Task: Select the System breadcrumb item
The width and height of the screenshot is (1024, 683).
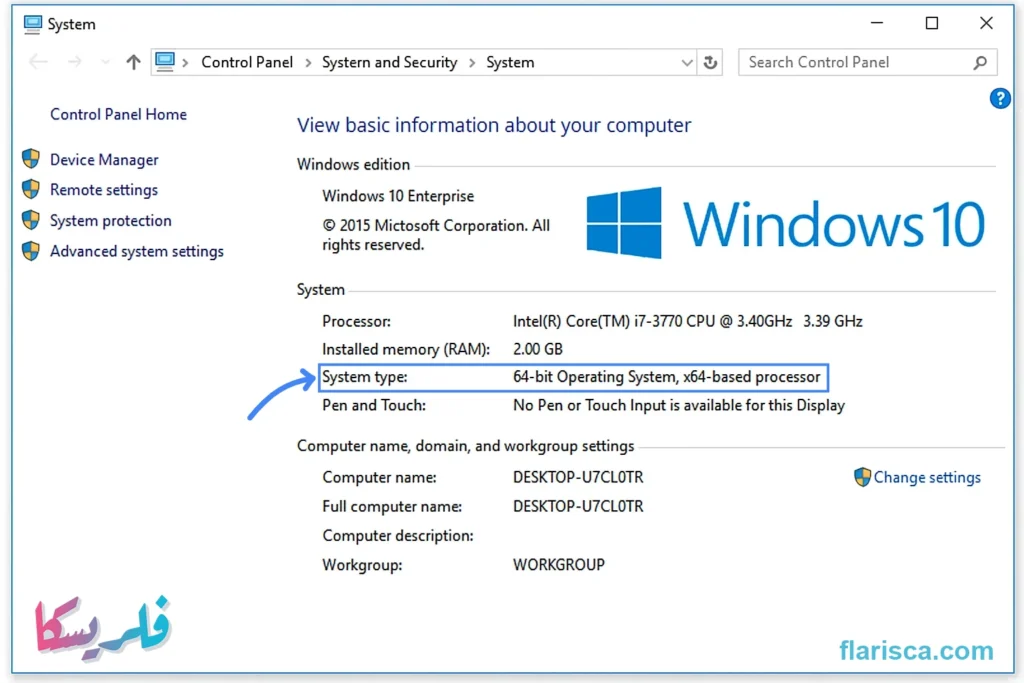Action: (510, 62)
